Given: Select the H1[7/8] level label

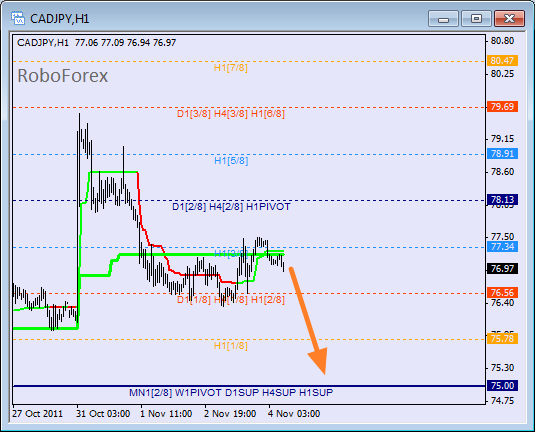Looking at the screenshot, I should [x=231, y=68].
